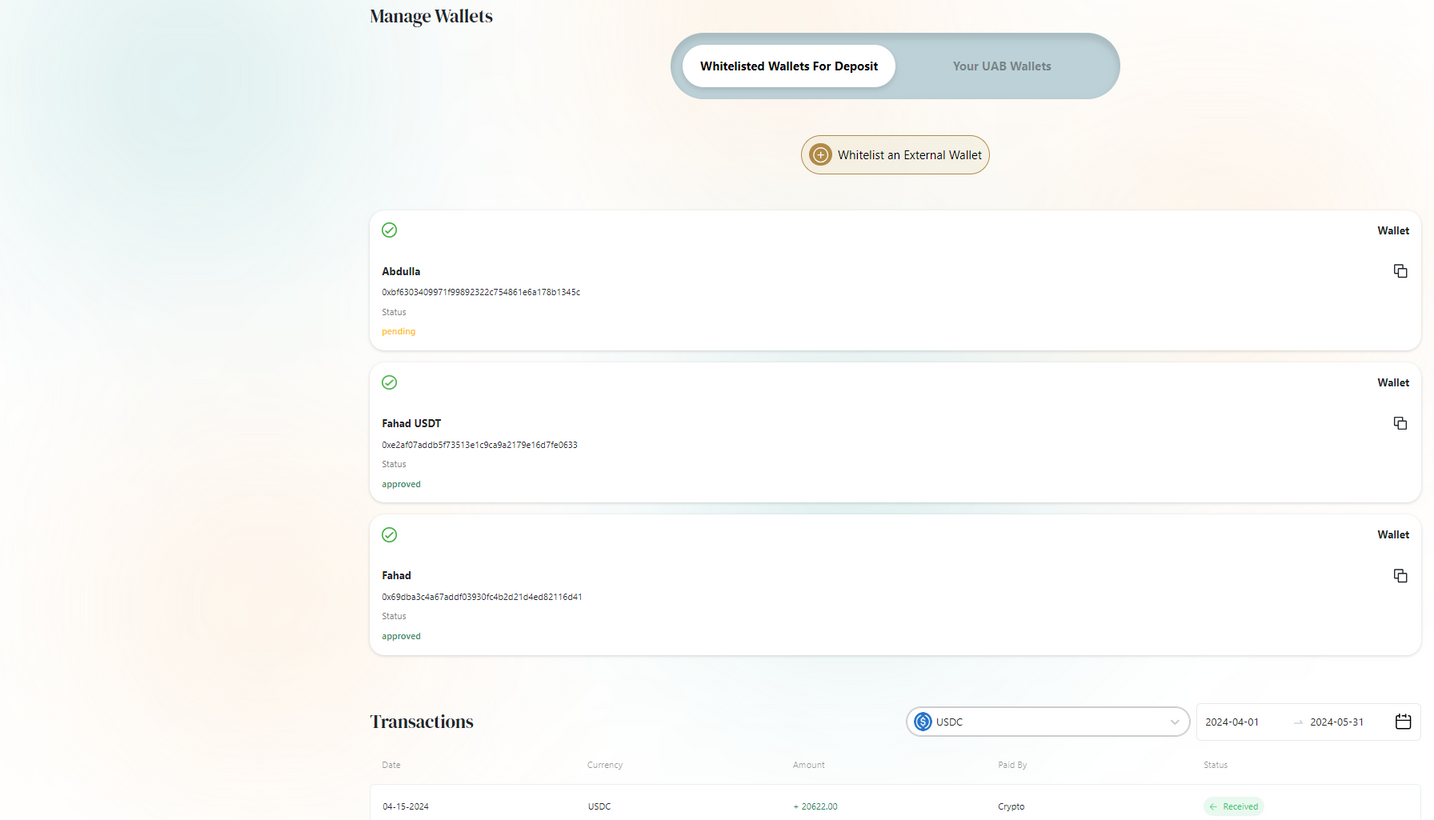Switch to Your UAB Wallets tab
The width and height of the screenshot is (1434, 820).
(x=1001, y=66)
